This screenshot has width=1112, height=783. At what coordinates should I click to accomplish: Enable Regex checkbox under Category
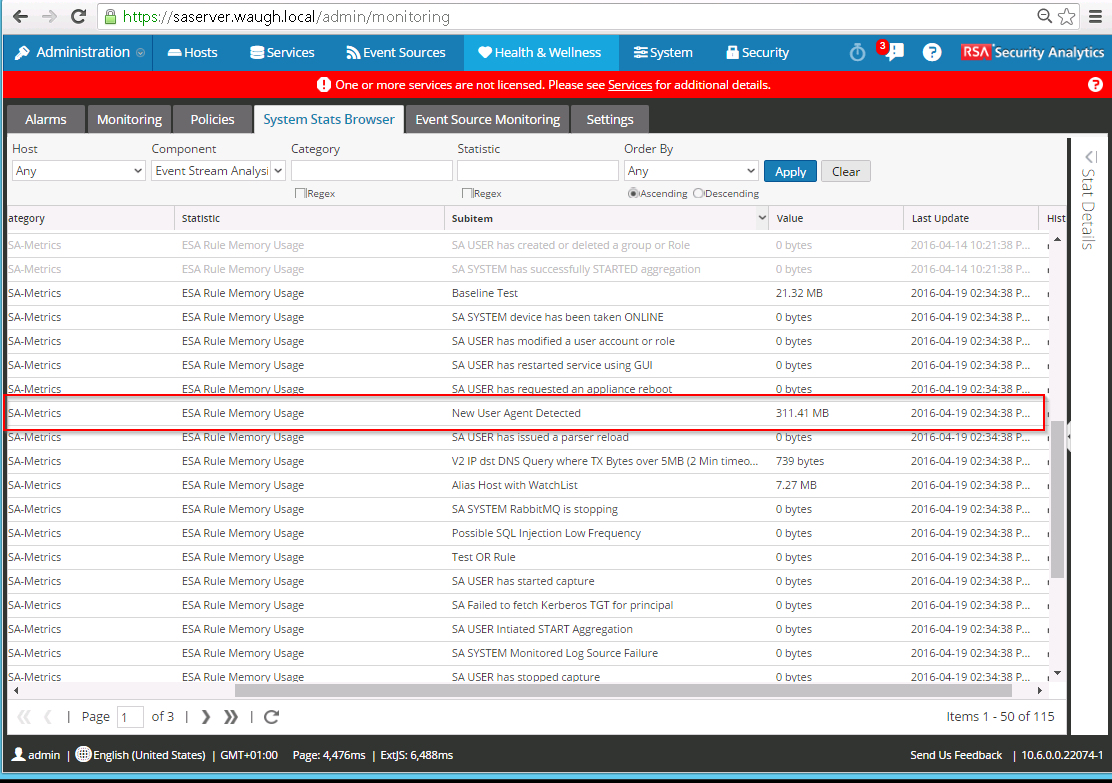click(x=300, y=193)
